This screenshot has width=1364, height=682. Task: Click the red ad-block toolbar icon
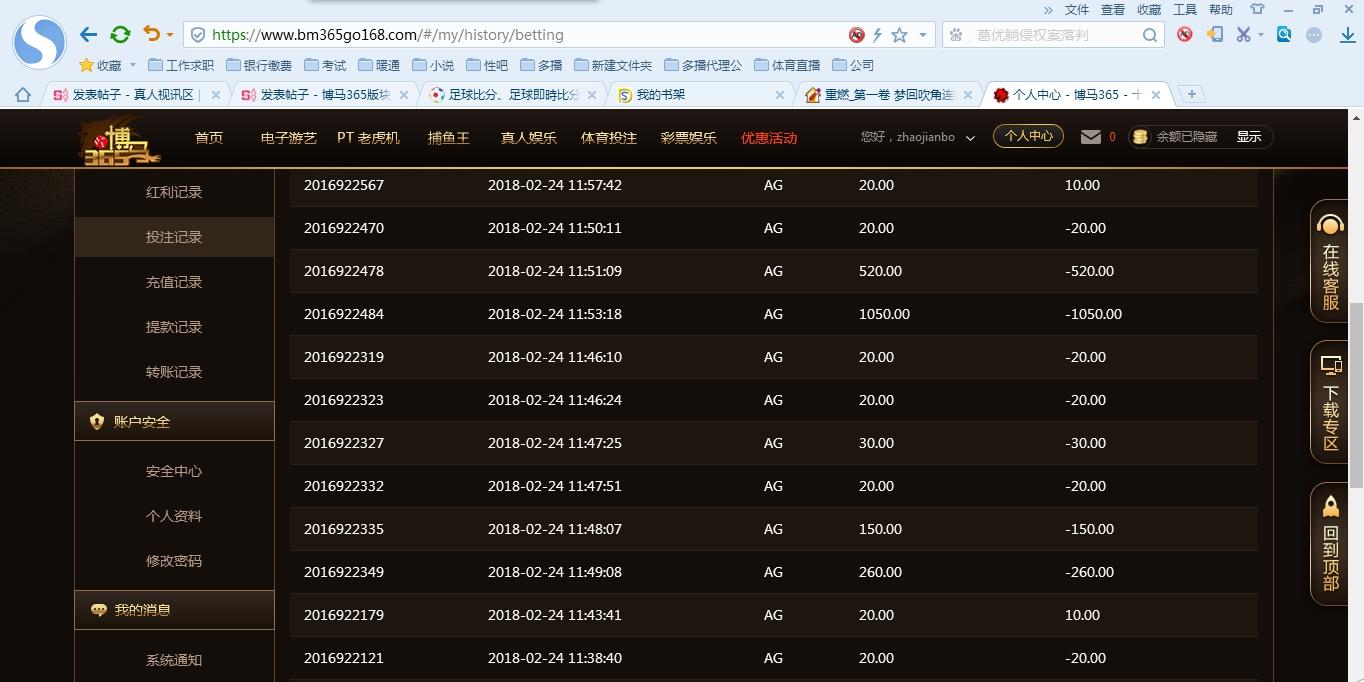(x=1185, y=34)
